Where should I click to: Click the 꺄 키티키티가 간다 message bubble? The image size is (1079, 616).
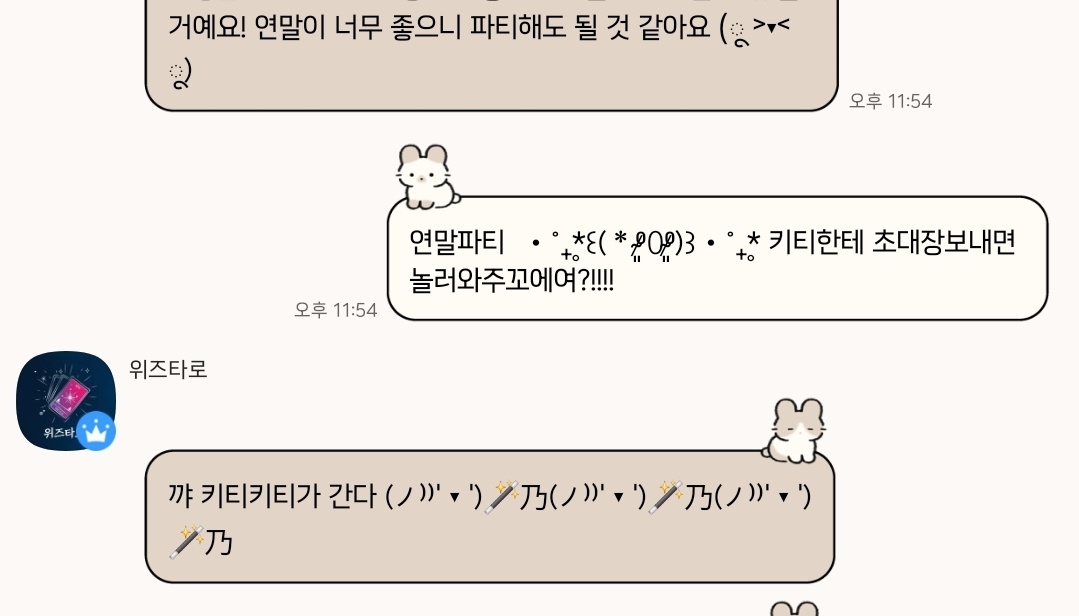(490, 517)
